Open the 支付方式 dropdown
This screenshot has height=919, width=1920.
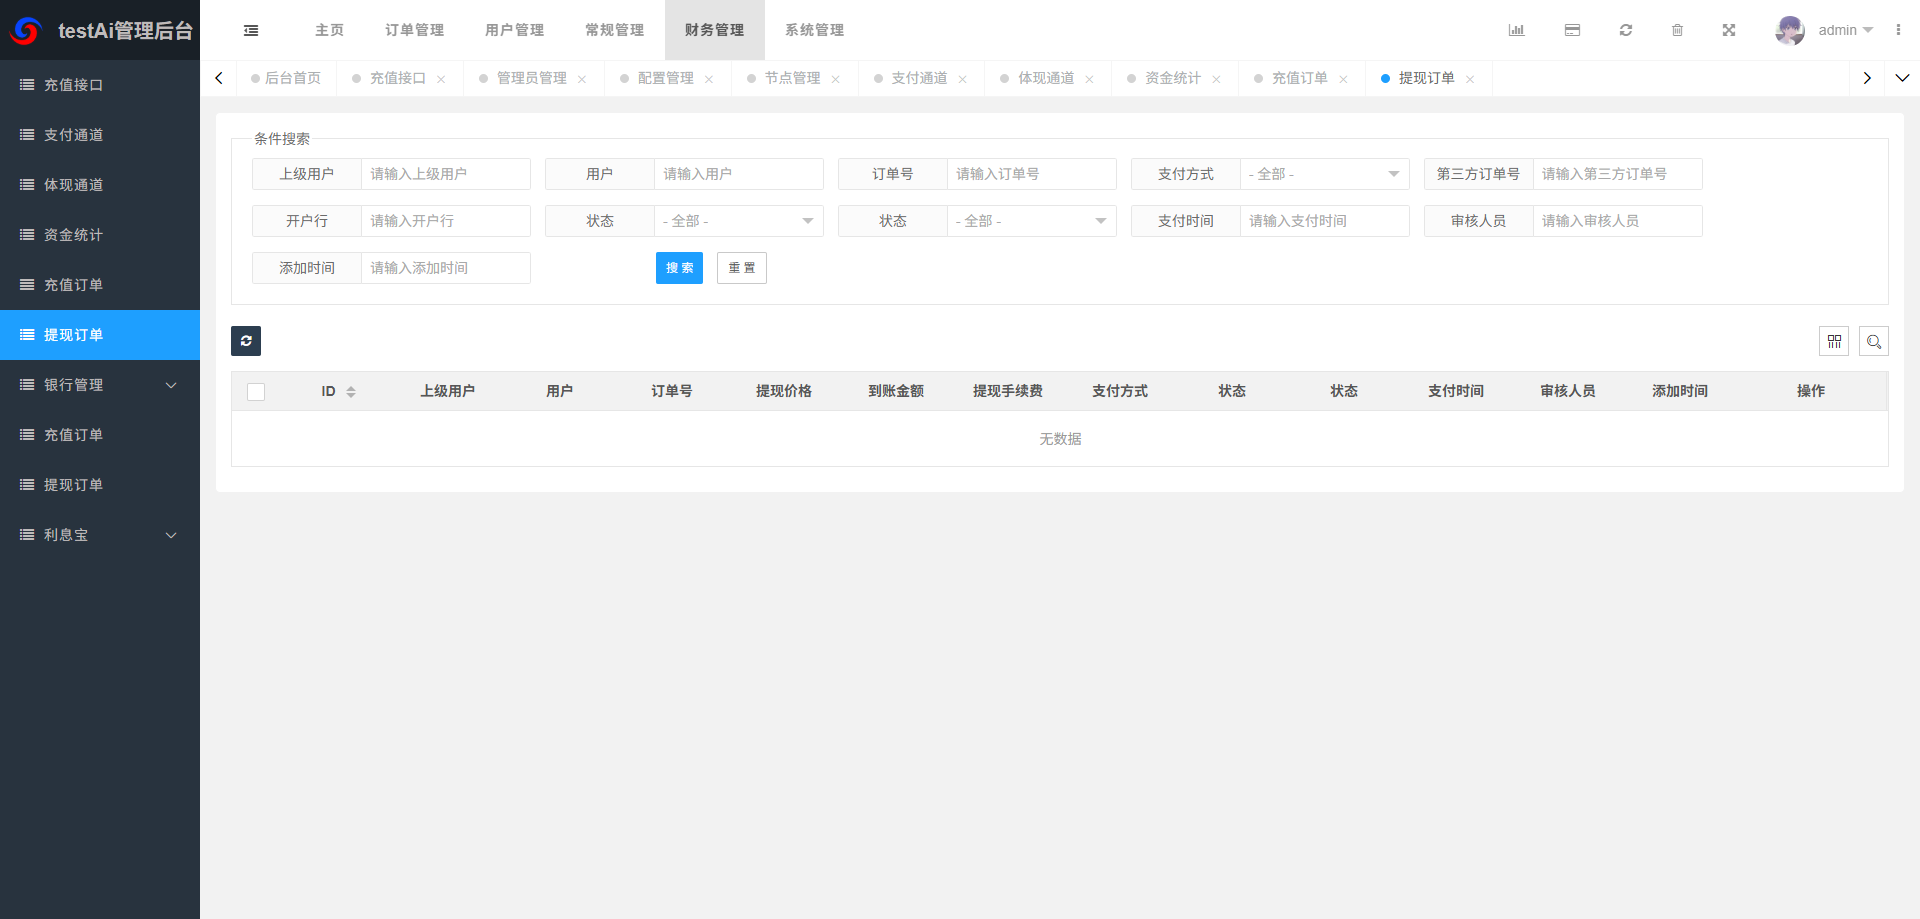point(1324,173)
